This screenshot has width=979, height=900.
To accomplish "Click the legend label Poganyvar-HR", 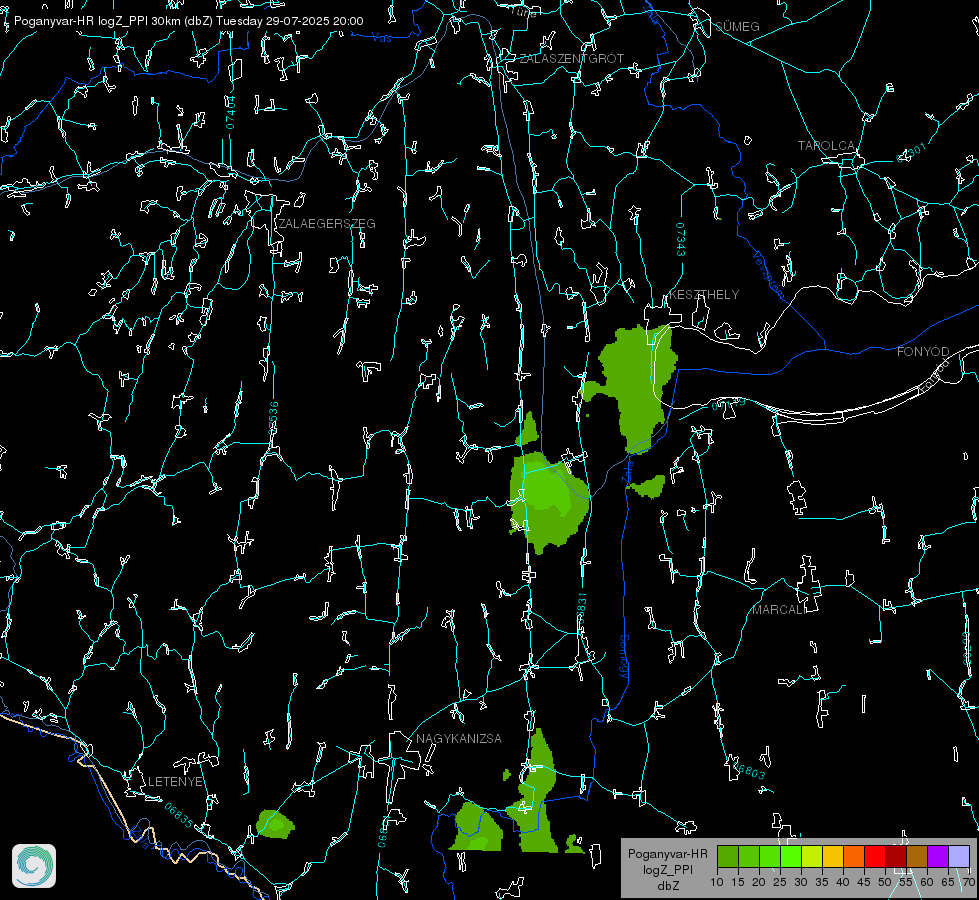I will [667, 854].
